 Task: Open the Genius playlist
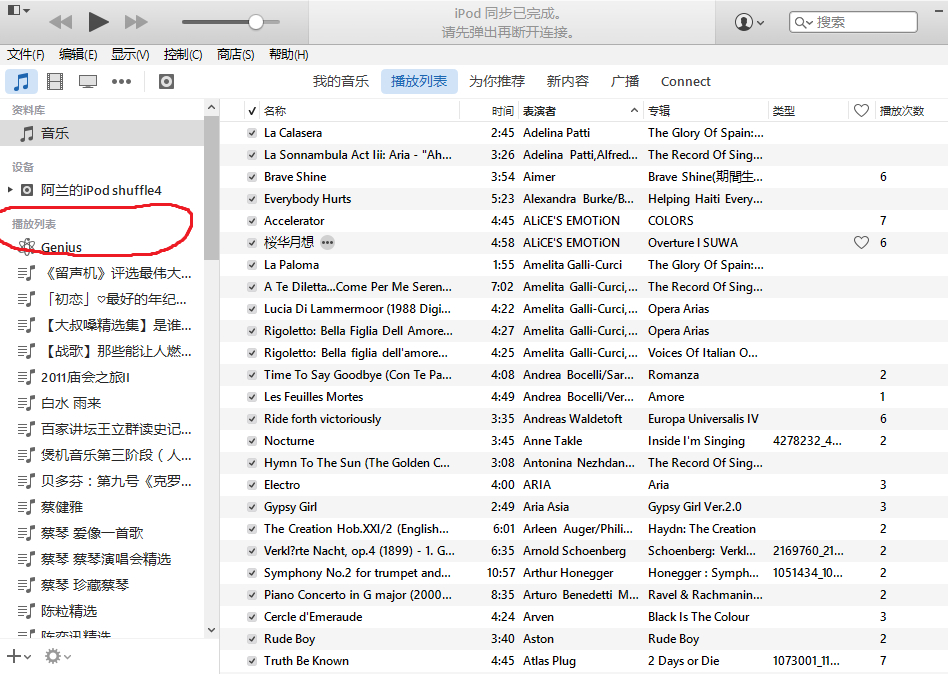(60, 247)
